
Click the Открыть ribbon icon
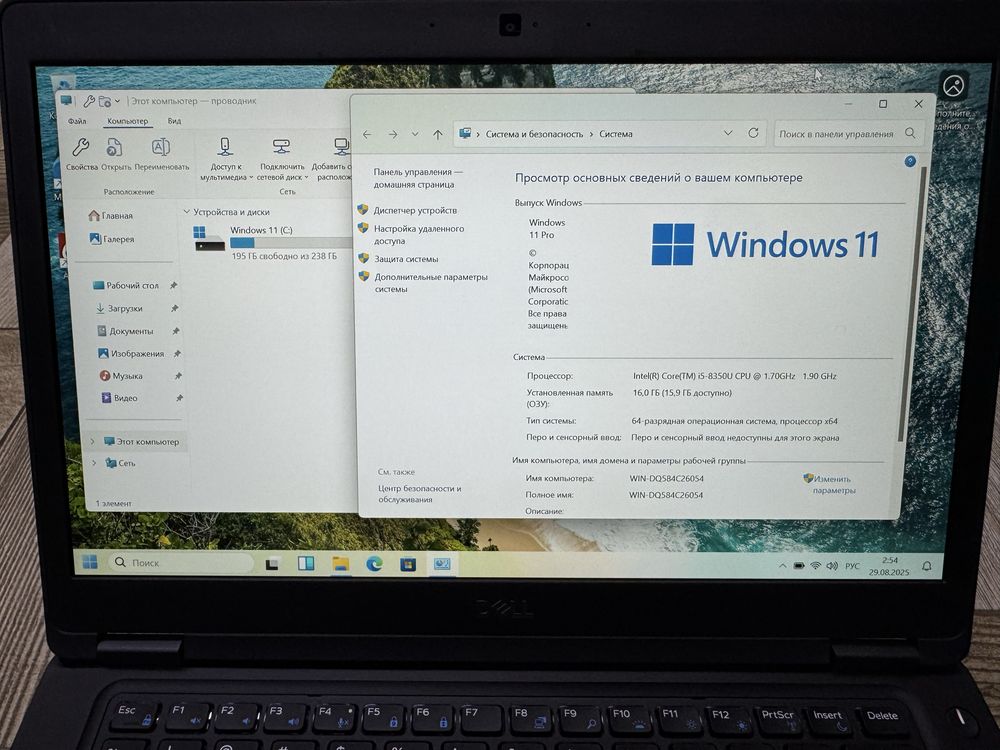pyautogui.click(x=115, y=154)
